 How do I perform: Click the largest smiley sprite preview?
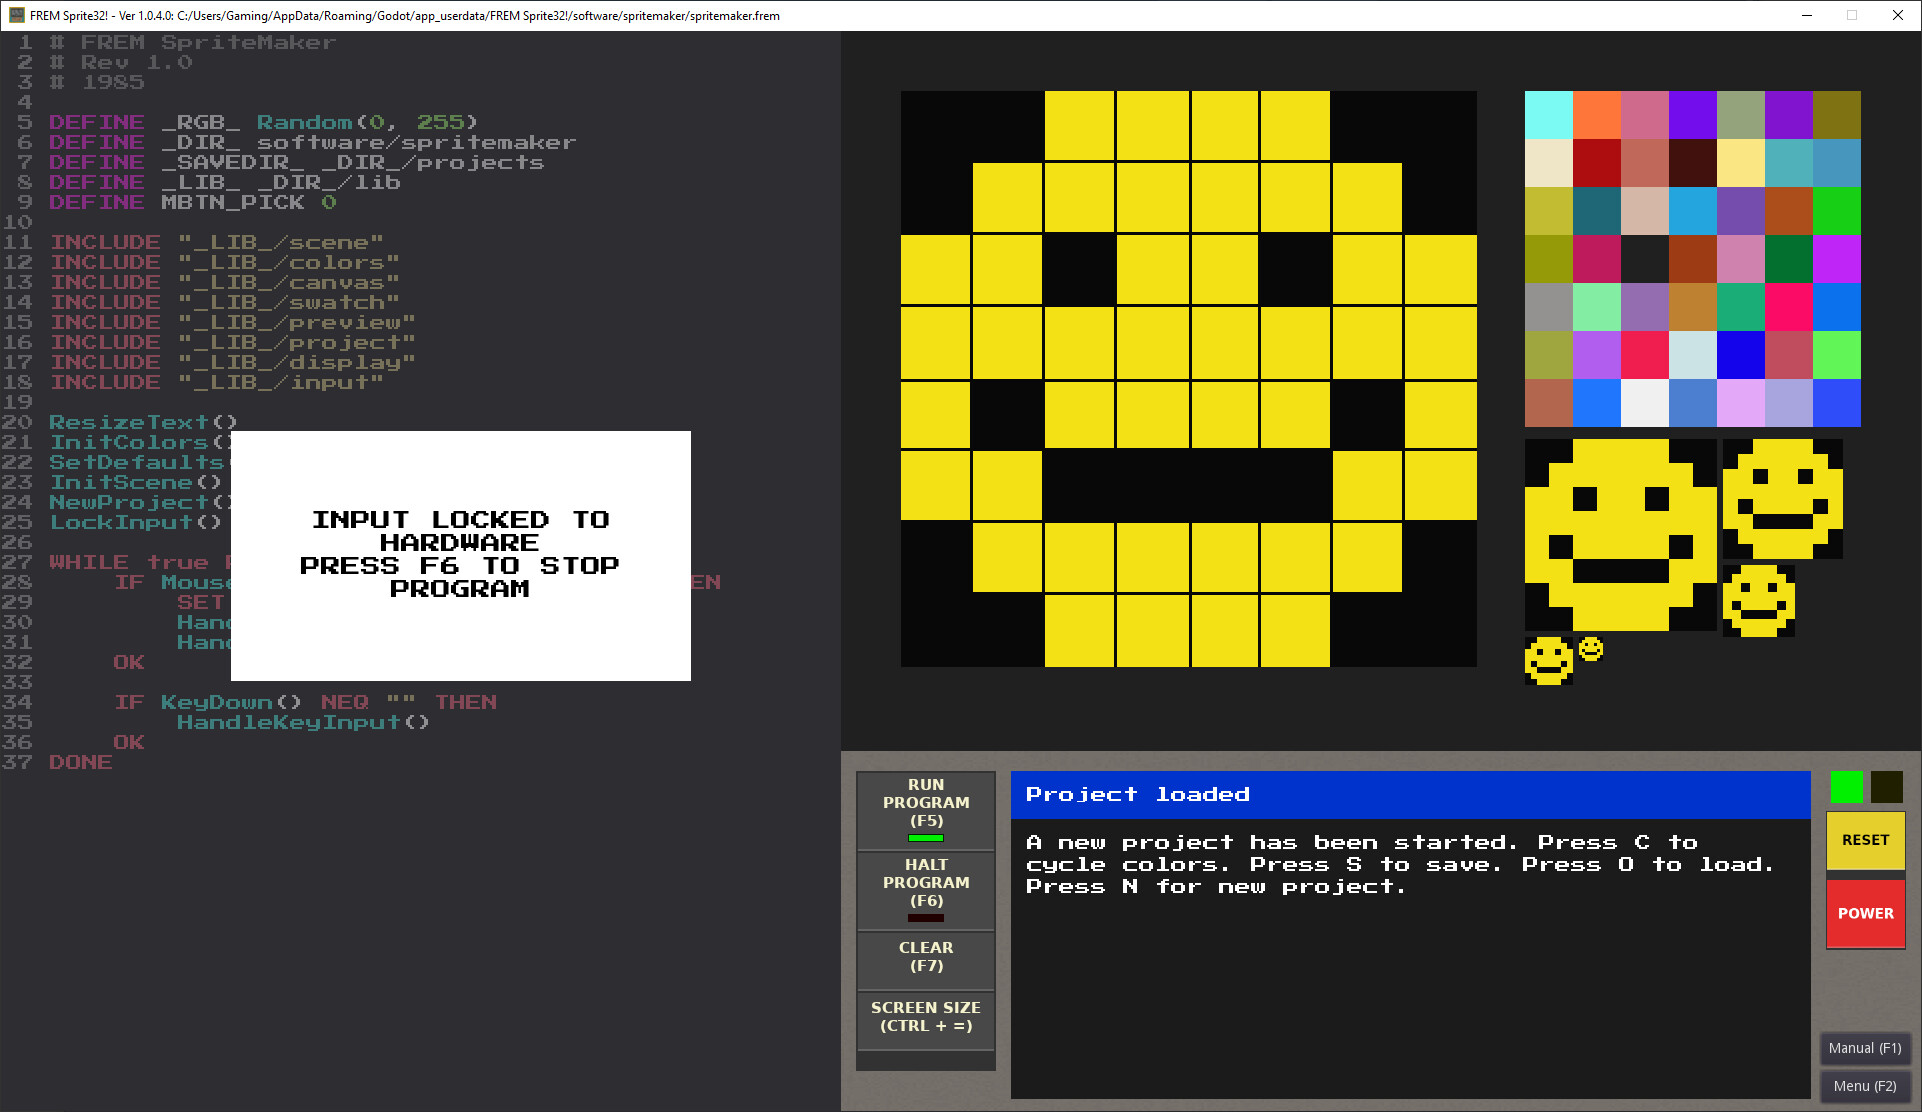point(1620,535)
